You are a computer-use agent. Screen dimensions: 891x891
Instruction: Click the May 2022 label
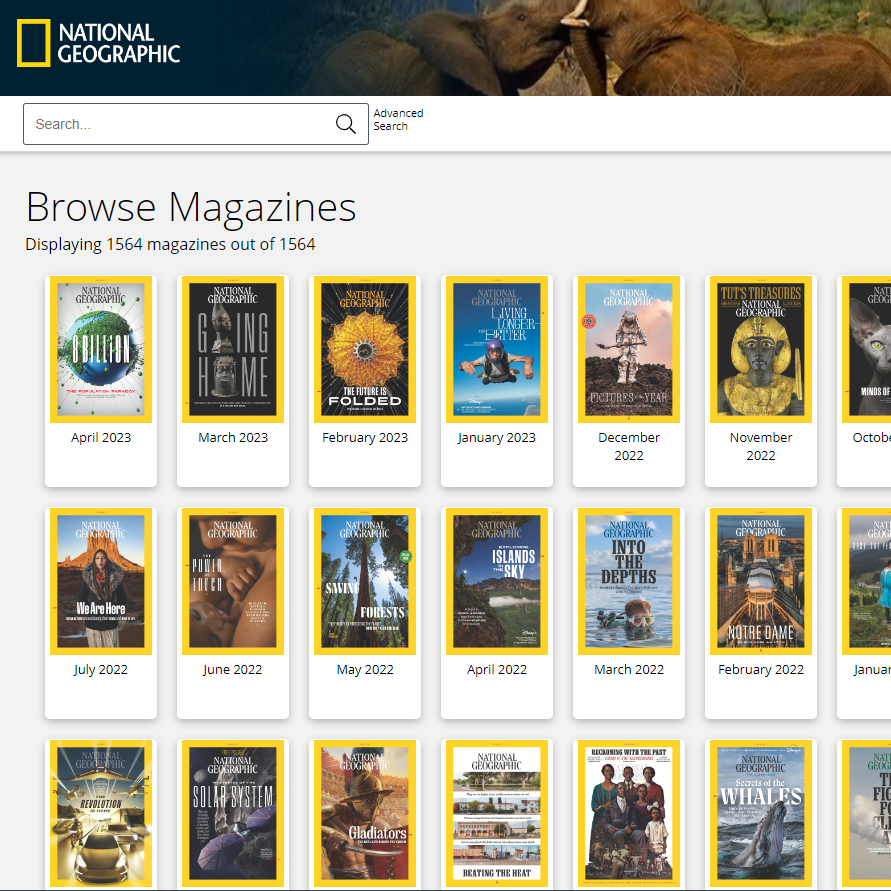tap(365, 669)
